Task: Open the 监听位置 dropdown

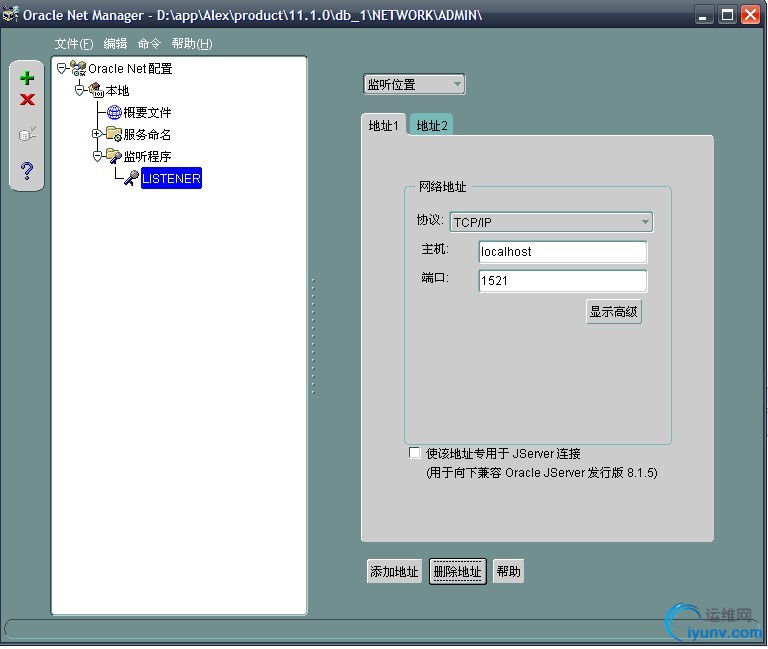Action: point(414,84)
